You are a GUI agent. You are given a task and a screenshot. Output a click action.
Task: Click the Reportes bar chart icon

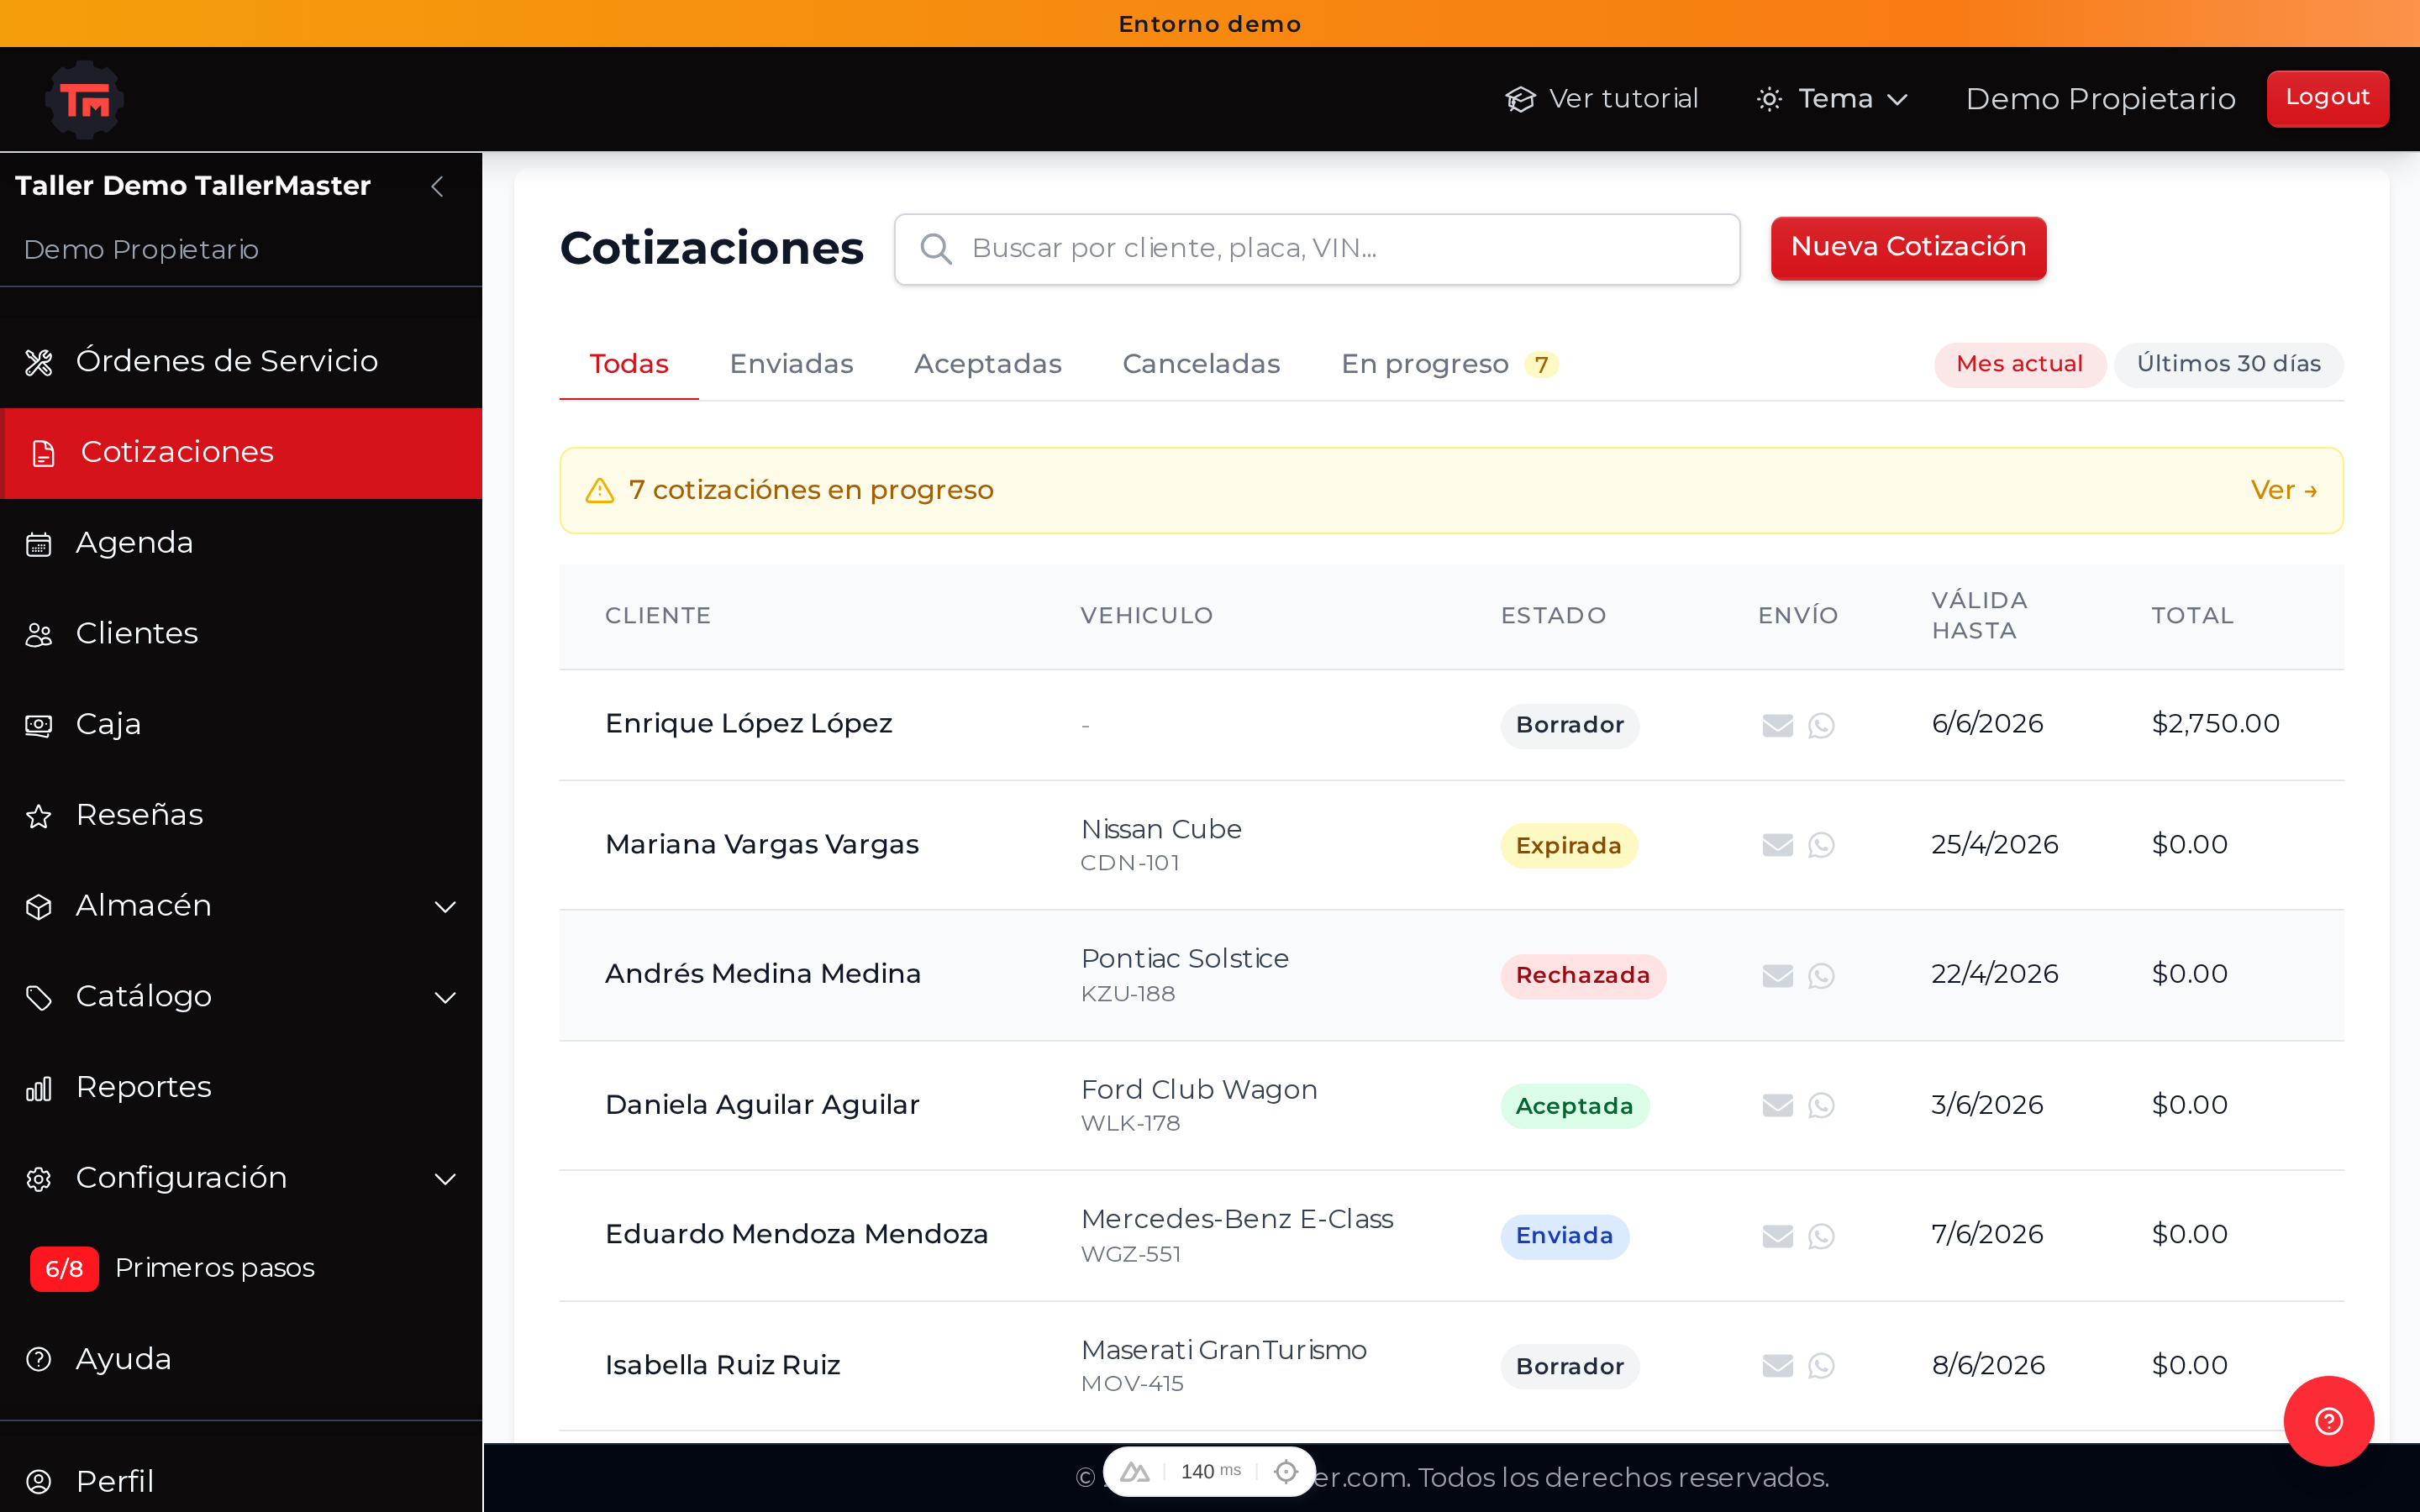[x=38, y=1088]
